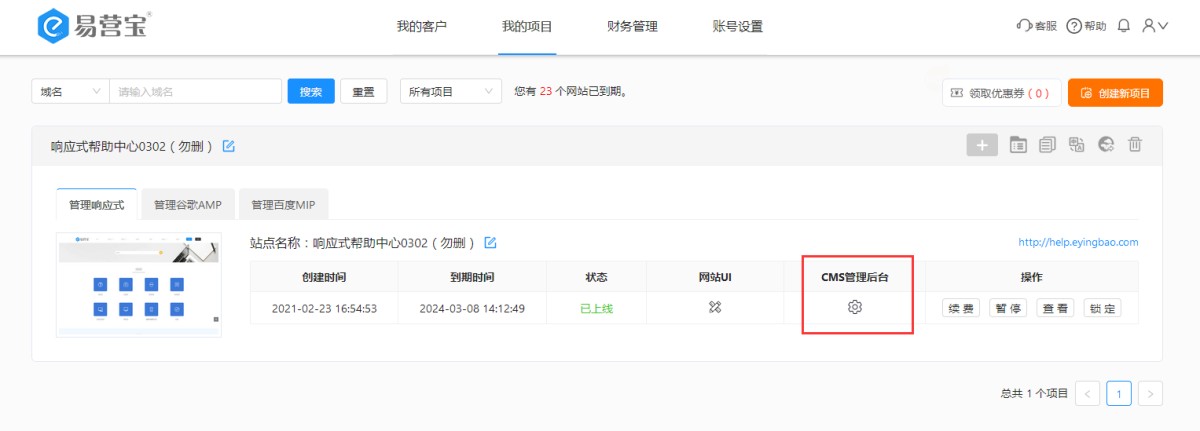The image size is (1200, 431).
Task: Click the folder list icon
Action: tap(1018, 145)
